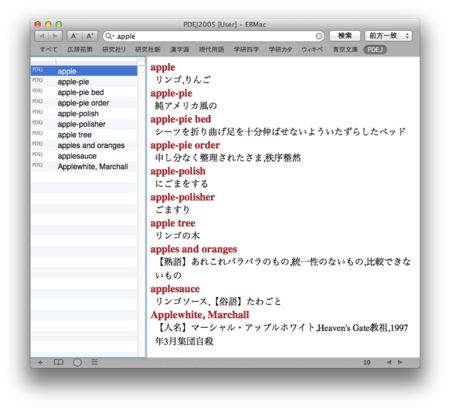Select the 研究社リ dictionary tab
This screenshot has width=450, height=410.
(x=114, y=50)
